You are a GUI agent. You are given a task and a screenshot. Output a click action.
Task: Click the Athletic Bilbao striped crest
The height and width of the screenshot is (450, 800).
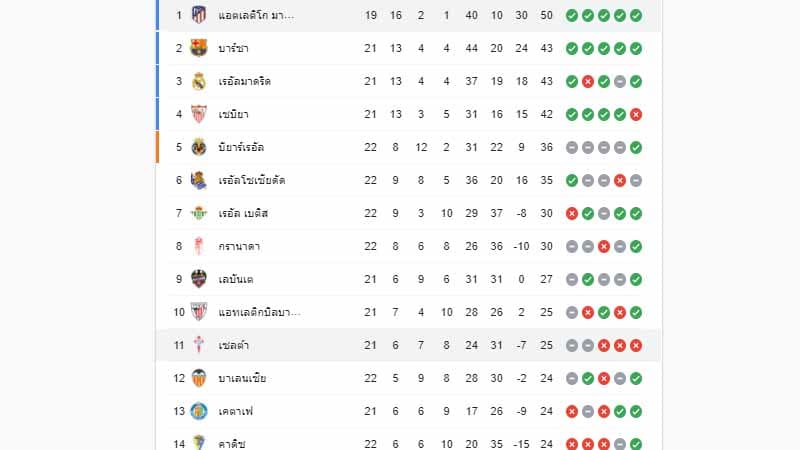tap(199, 312)
